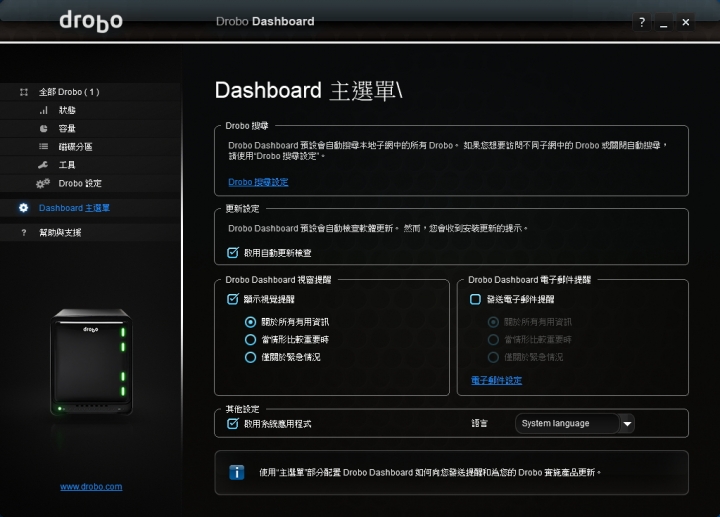Click the 其他設定 section label

(242, 409)
